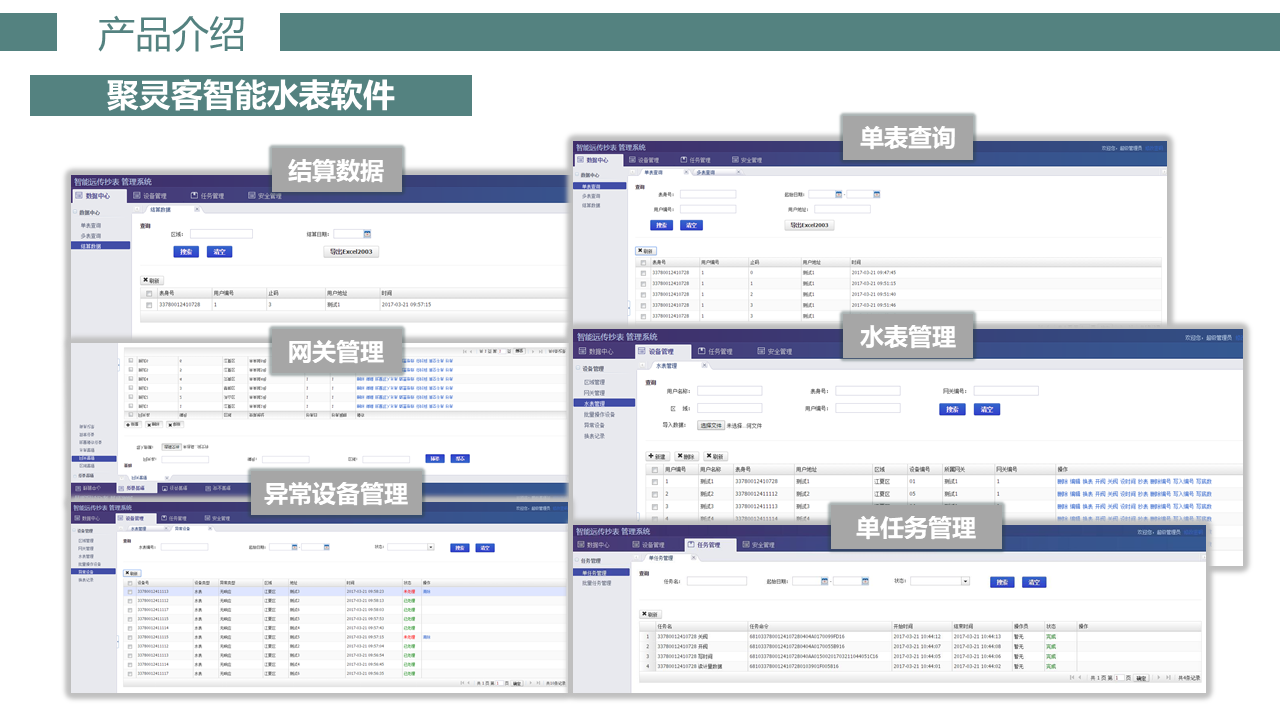Click 表身号 input field in 单表查询 window
The width and height of the screenshot is (1280, 720).
(708, 194)
